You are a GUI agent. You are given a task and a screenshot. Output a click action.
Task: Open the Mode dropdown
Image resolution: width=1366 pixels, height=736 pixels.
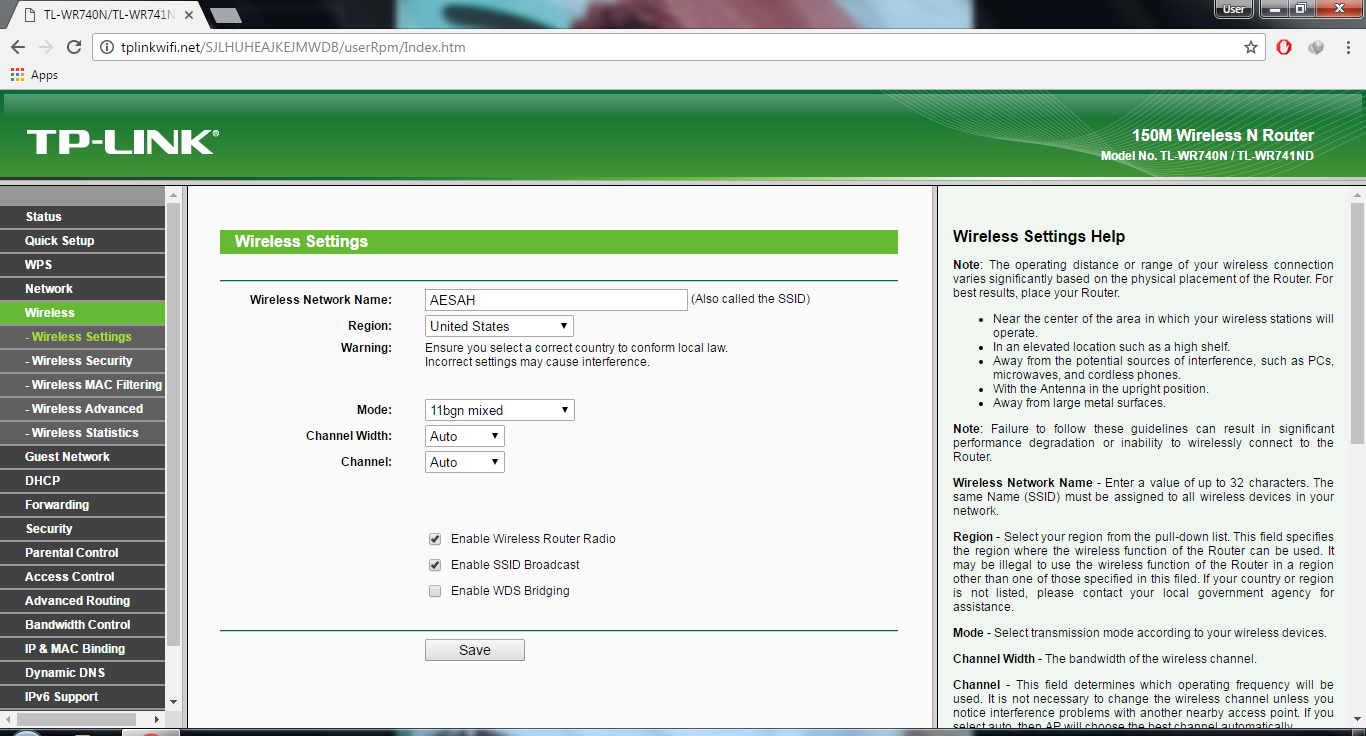point(500,410)
